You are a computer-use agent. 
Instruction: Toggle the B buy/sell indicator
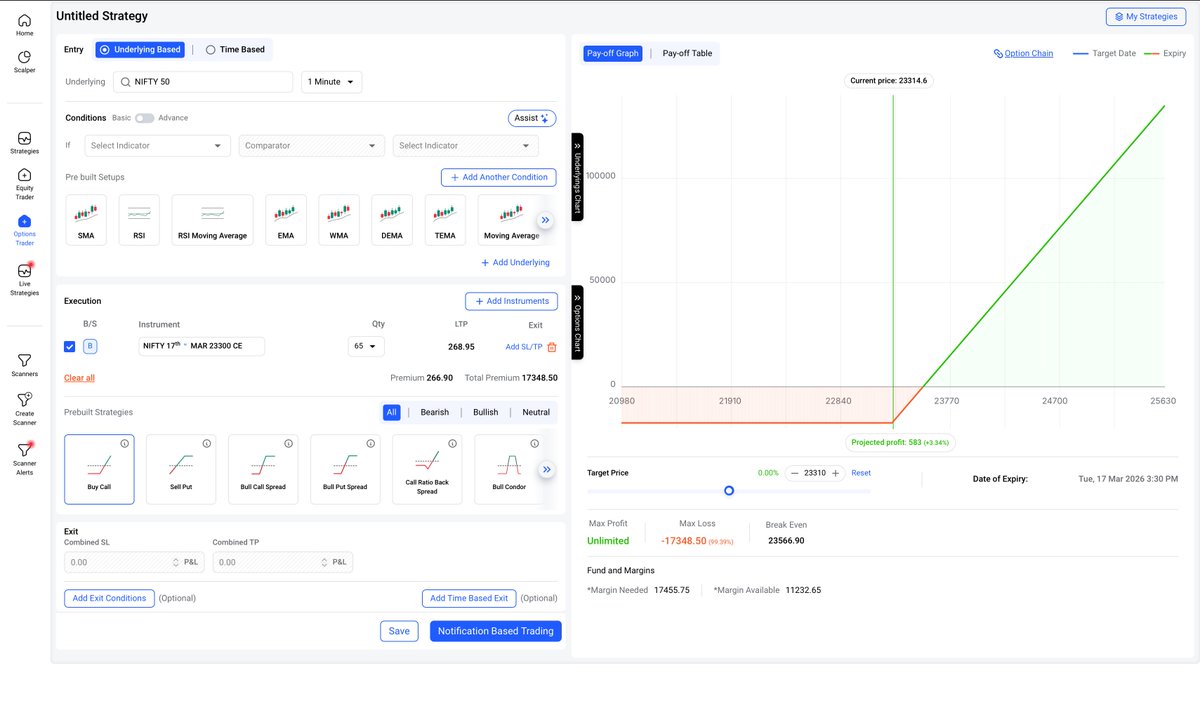(90, 347)
